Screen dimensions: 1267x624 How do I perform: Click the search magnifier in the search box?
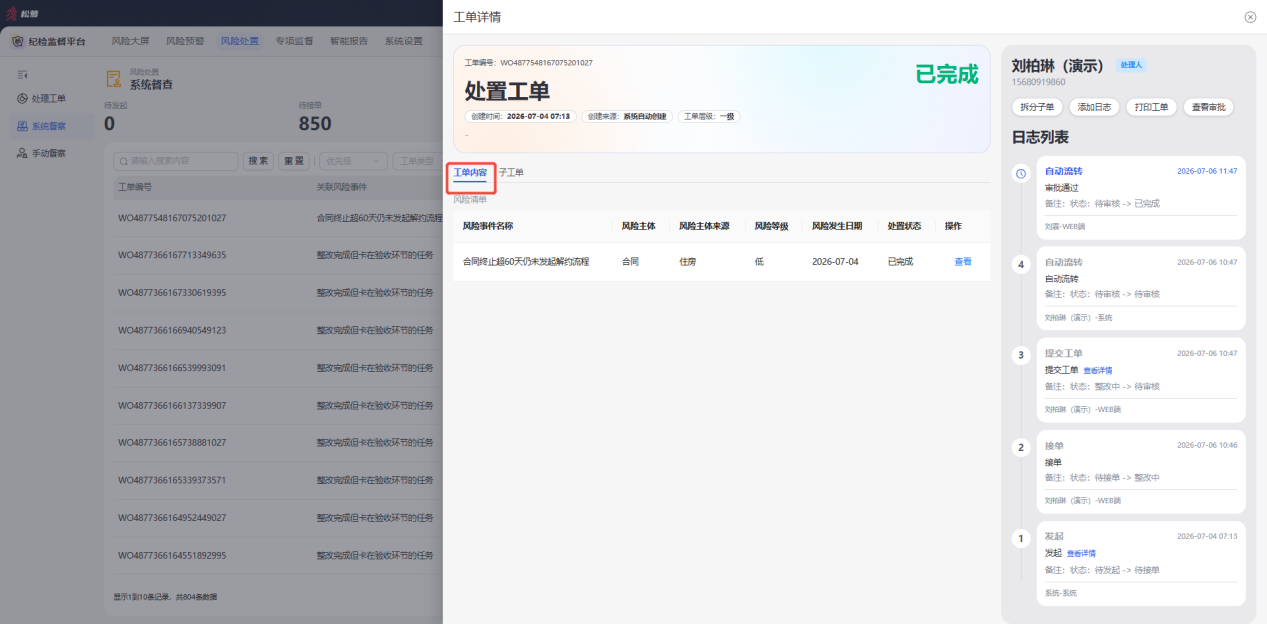[x=123, y=161]
